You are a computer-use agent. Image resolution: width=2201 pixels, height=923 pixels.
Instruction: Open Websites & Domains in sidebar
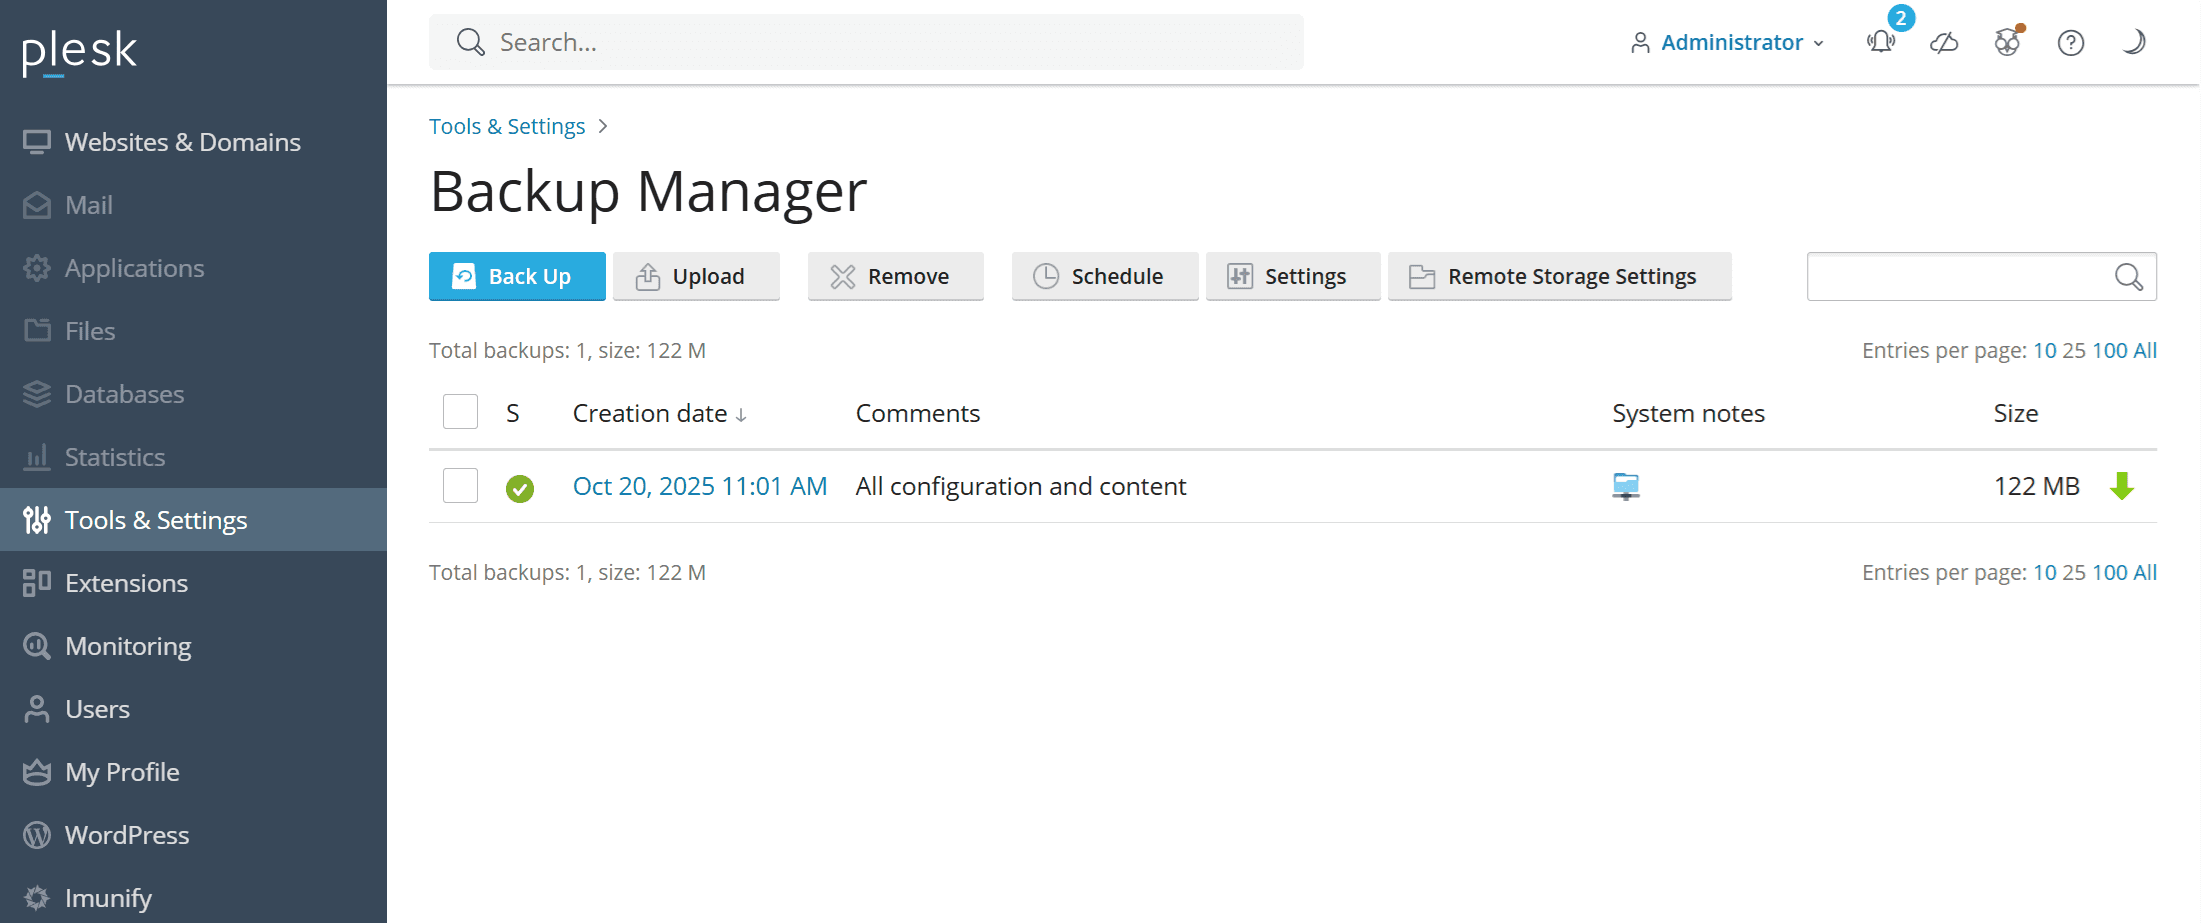182,142
